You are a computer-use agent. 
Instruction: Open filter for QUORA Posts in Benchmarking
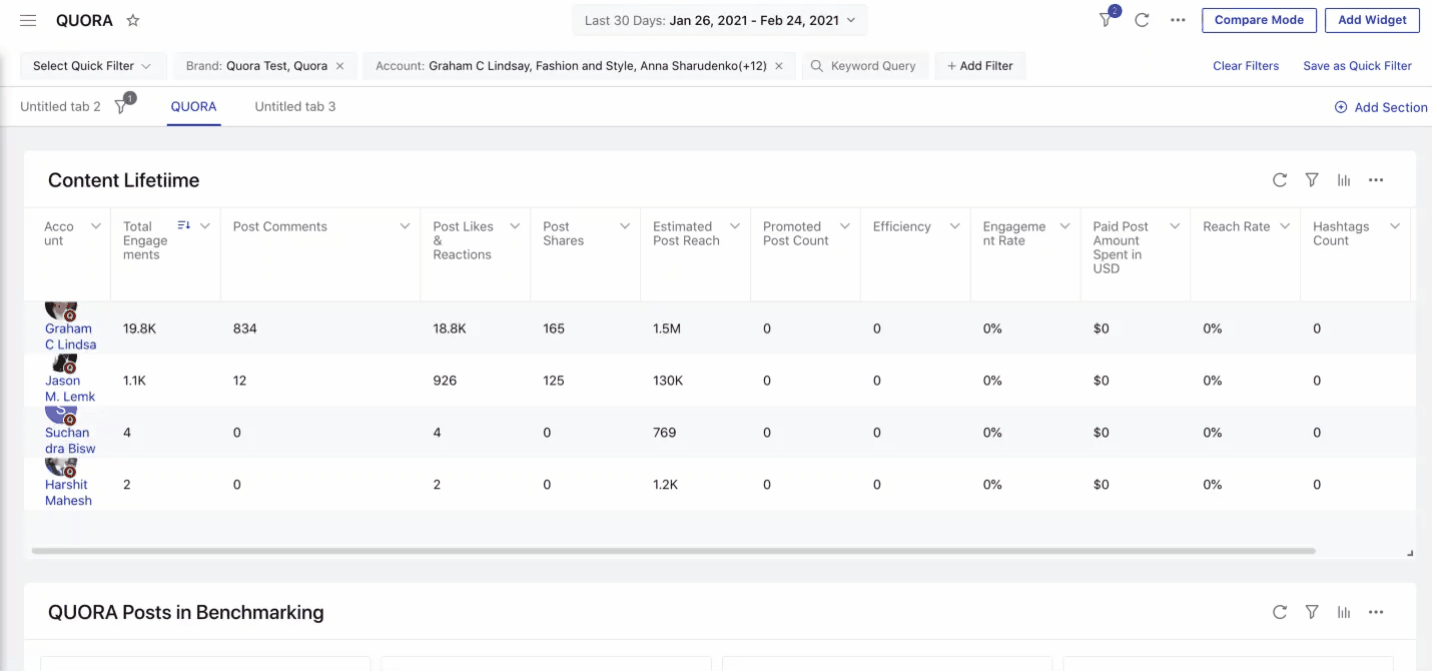point(1312,612)
